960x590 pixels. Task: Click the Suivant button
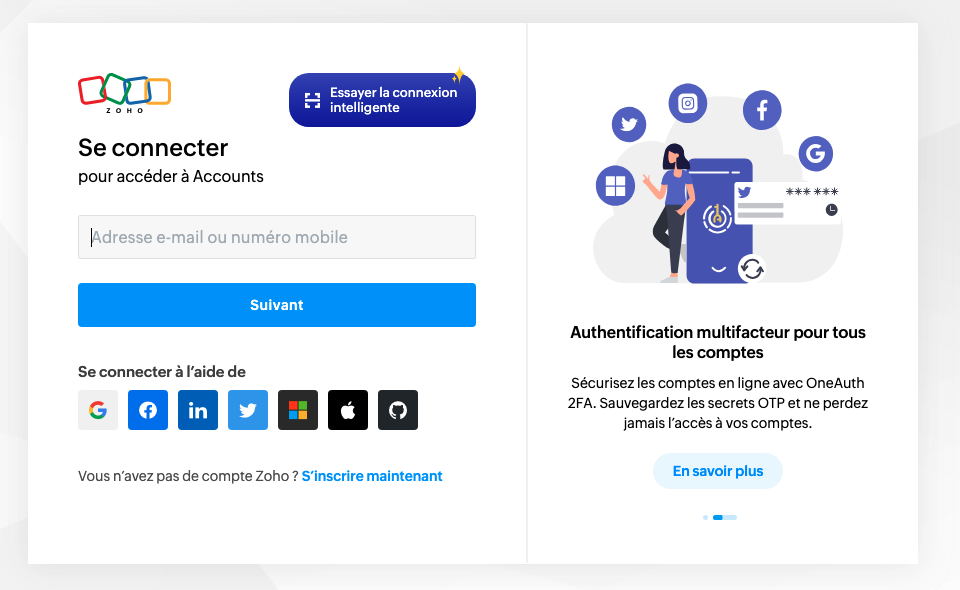click(277, 305)
